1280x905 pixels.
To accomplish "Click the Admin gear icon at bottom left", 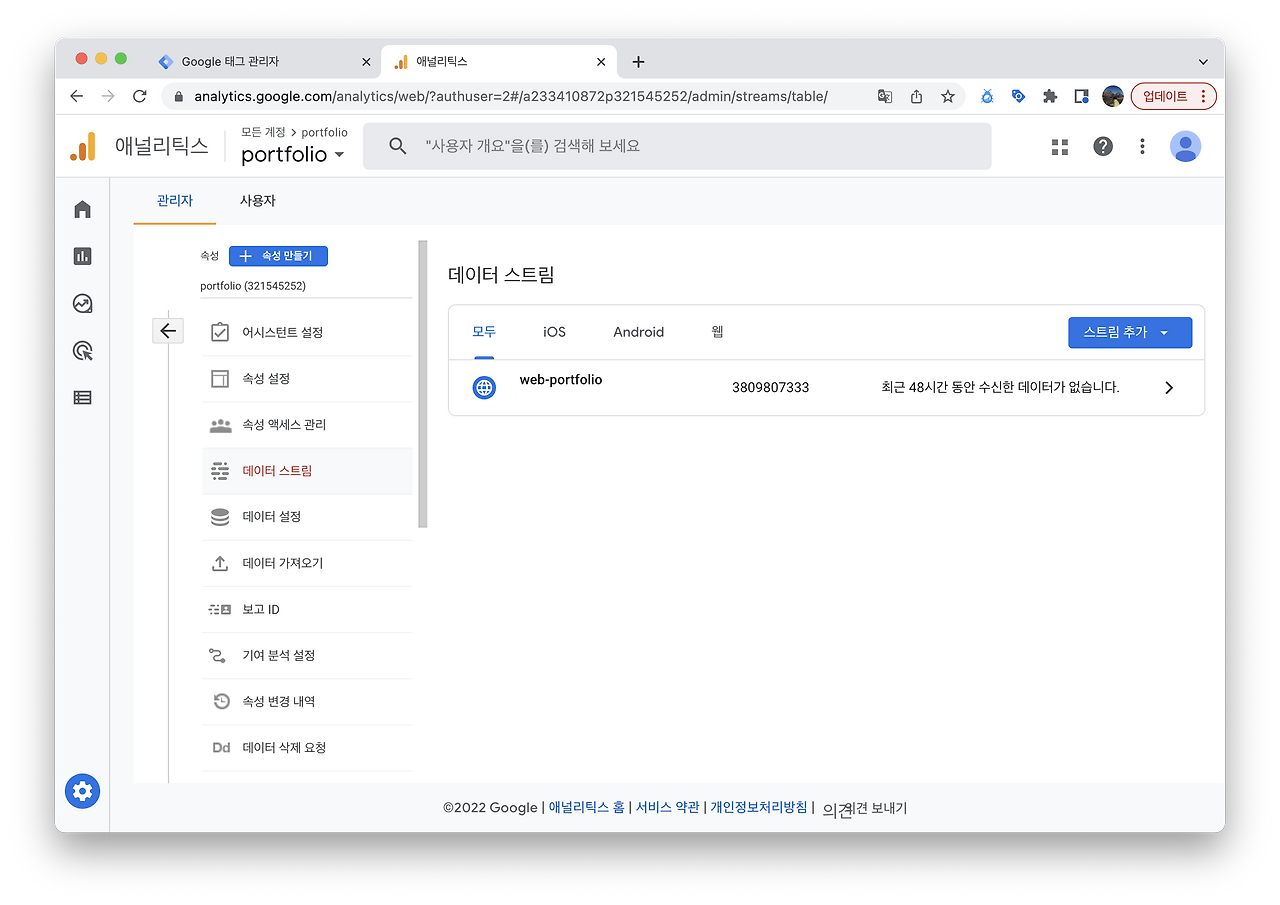I will click(82, 792).
